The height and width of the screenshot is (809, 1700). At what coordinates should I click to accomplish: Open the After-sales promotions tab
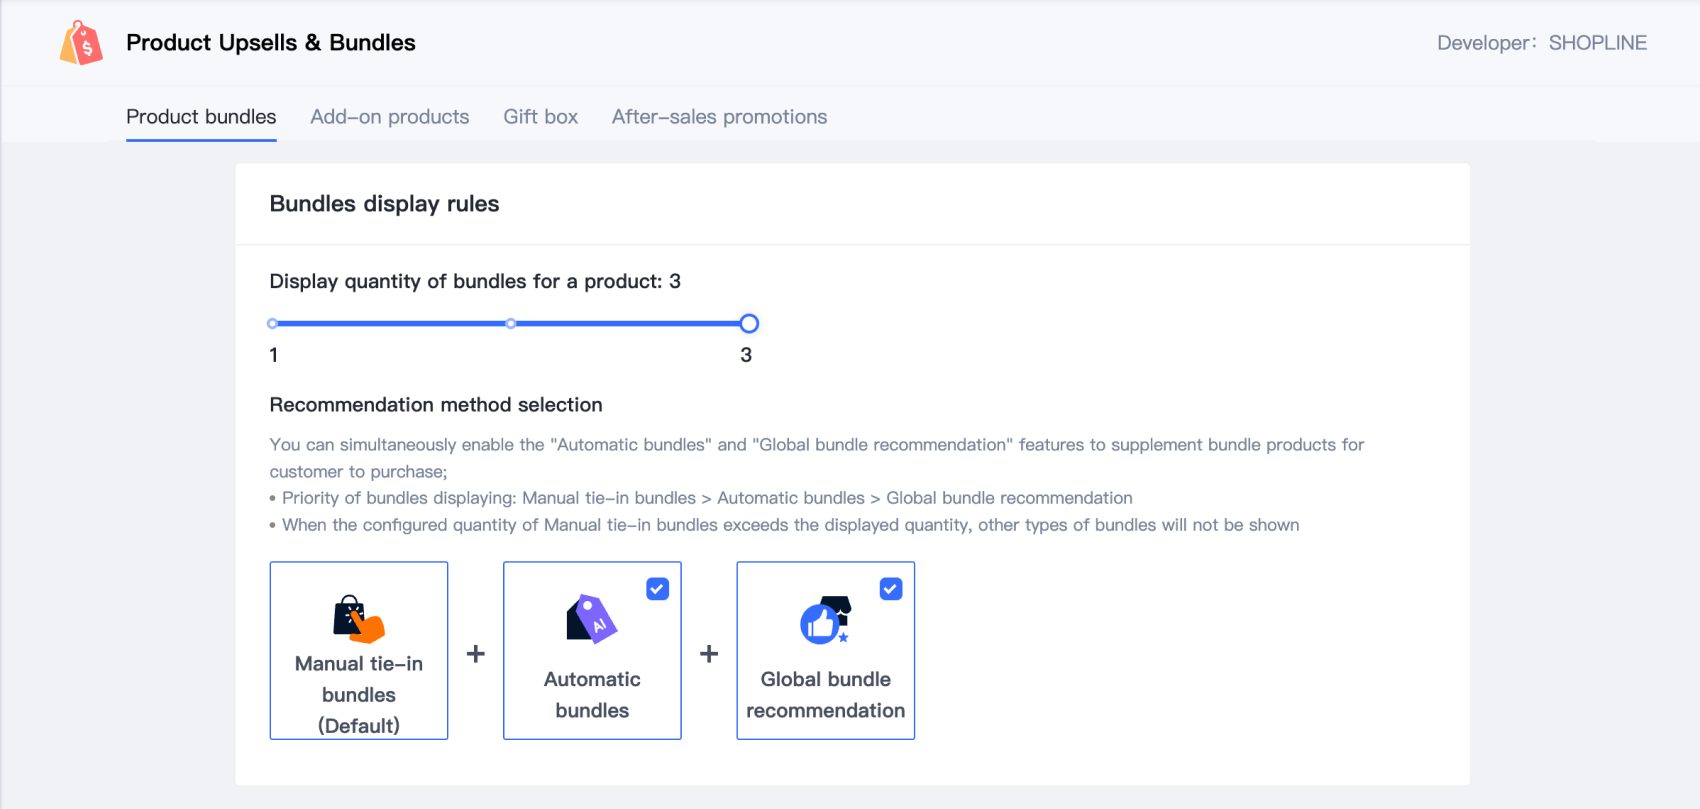coord(719,117)
